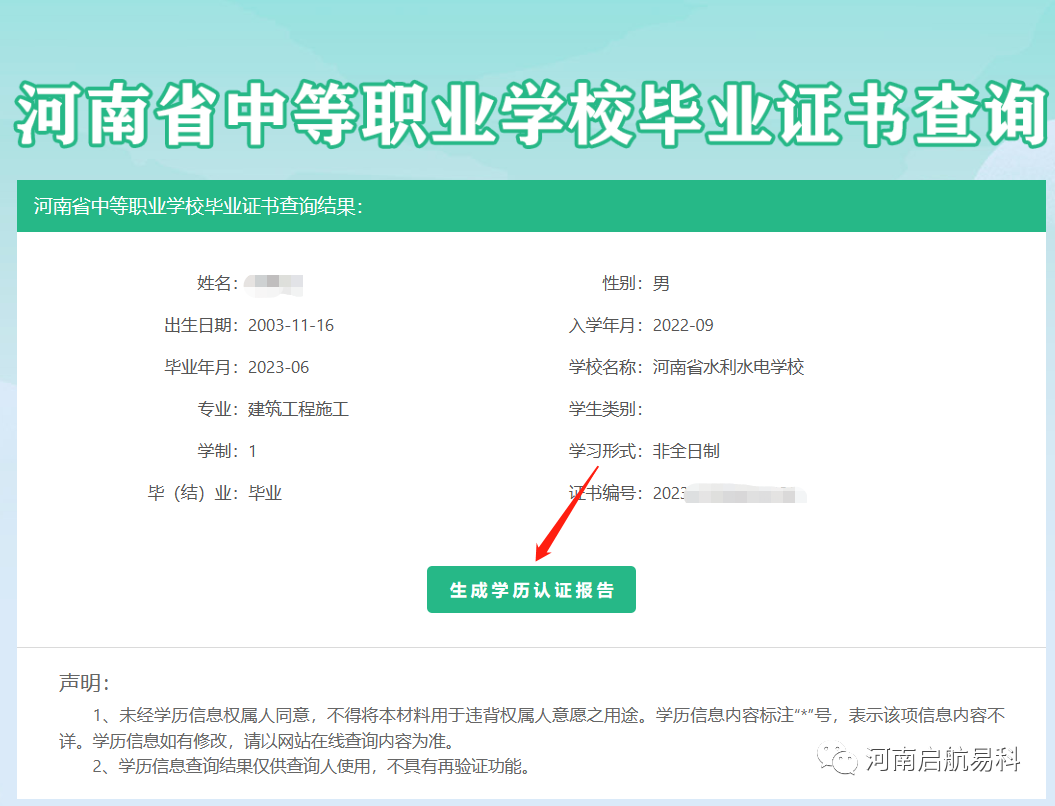Viewport: 1055px width, 806px height.
Task: Click the 学习形式 label
Action: point(605,451)
